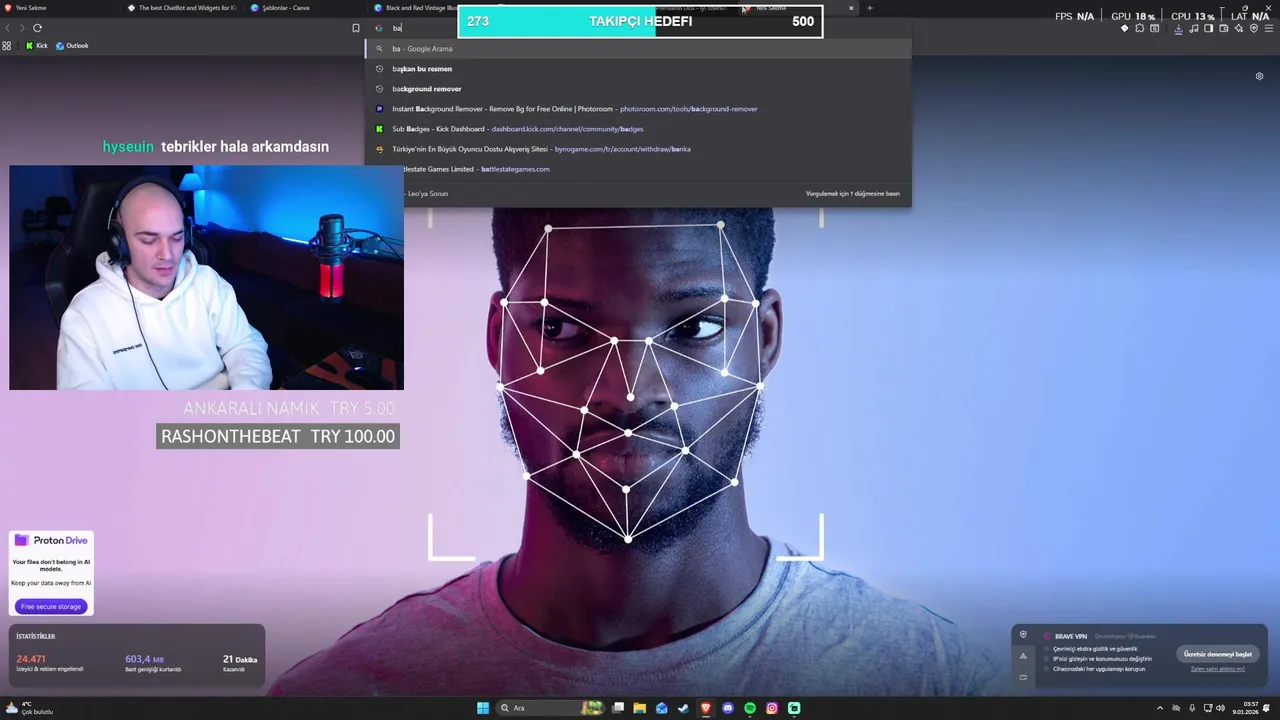This screenshot has height=720, width=1280.
Task: Click the Windows taskbar search box 'Ara'
Action: pyautogui.click(x=550, y=708)
